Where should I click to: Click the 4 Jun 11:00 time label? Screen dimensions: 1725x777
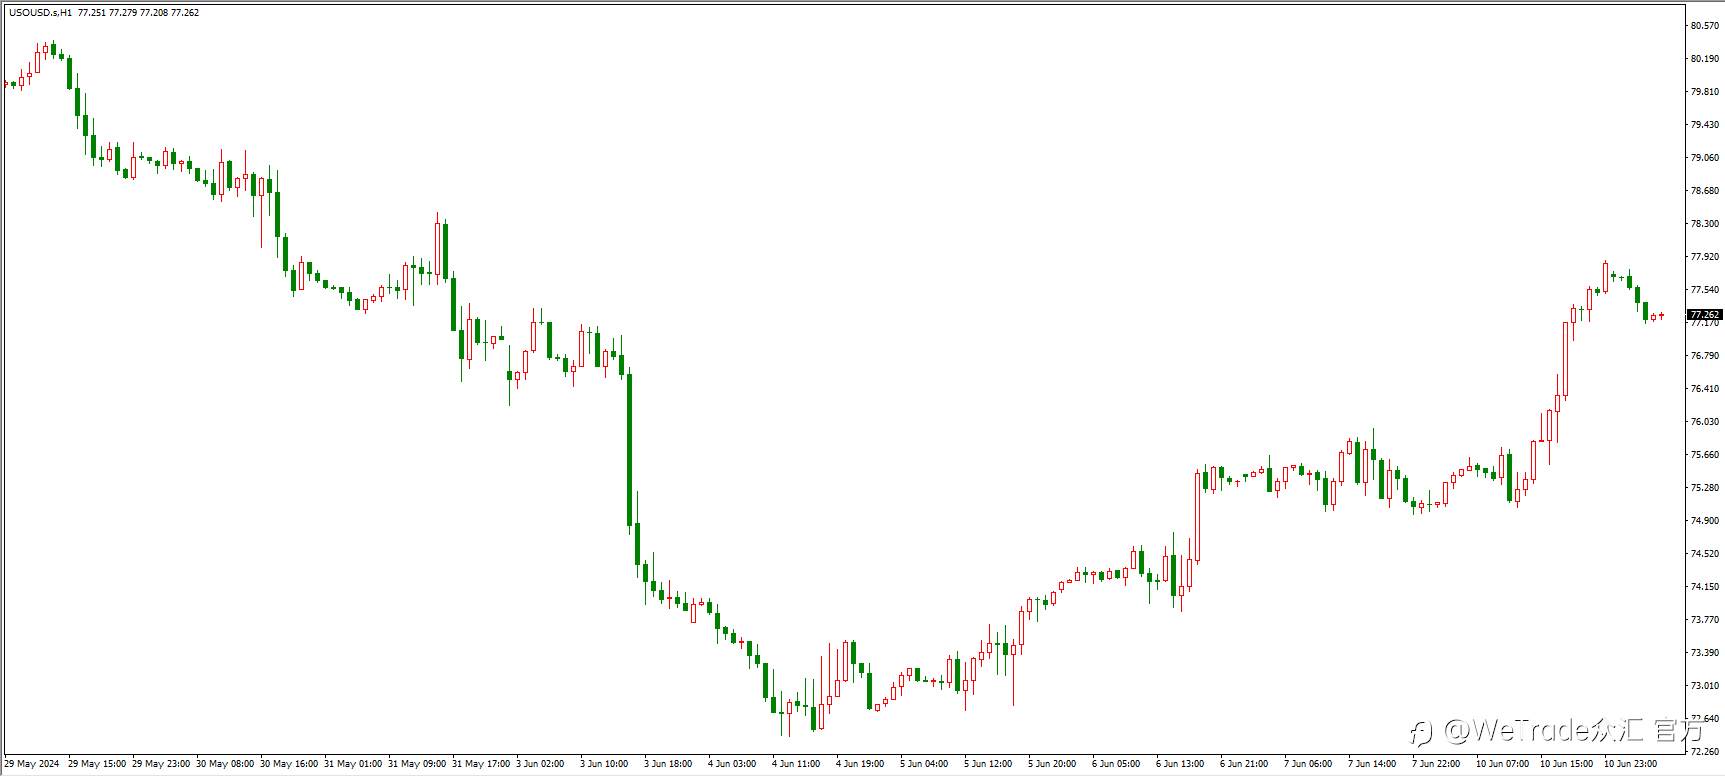tap(796, 764)
